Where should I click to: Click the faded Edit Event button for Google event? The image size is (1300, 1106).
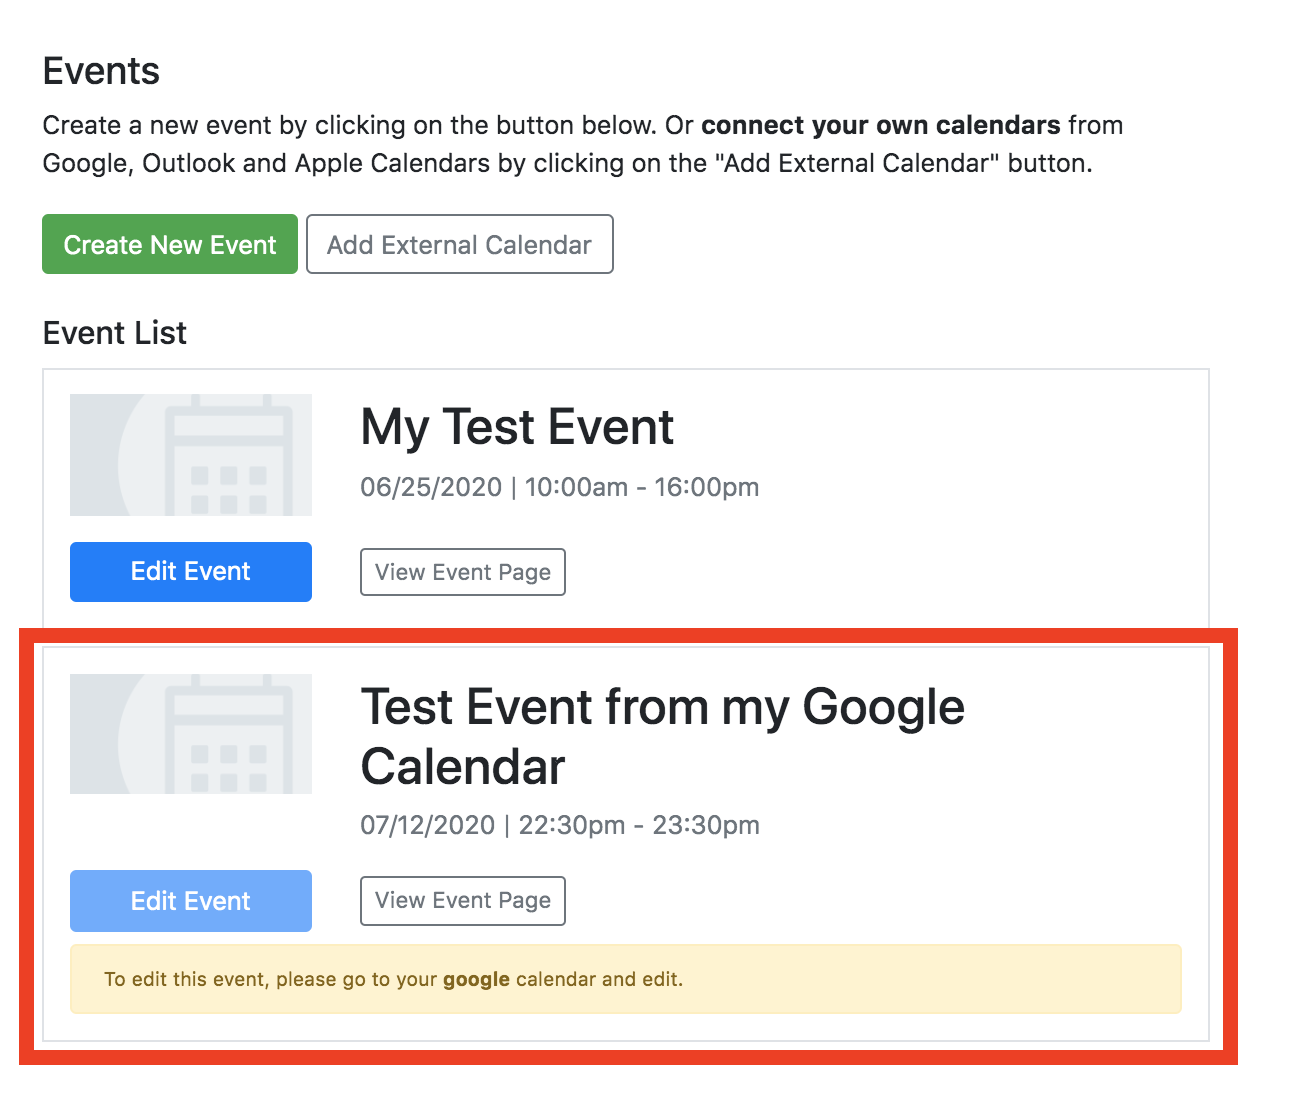tap(191, 901)
